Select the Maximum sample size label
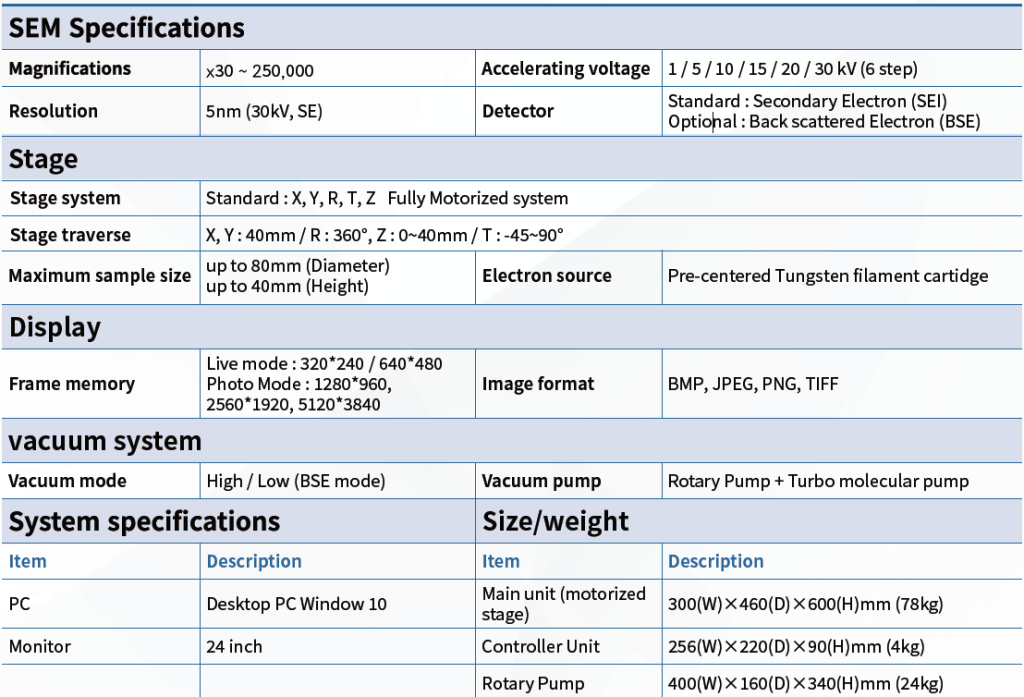This screenshot has height=697, width=1024. 99,276
